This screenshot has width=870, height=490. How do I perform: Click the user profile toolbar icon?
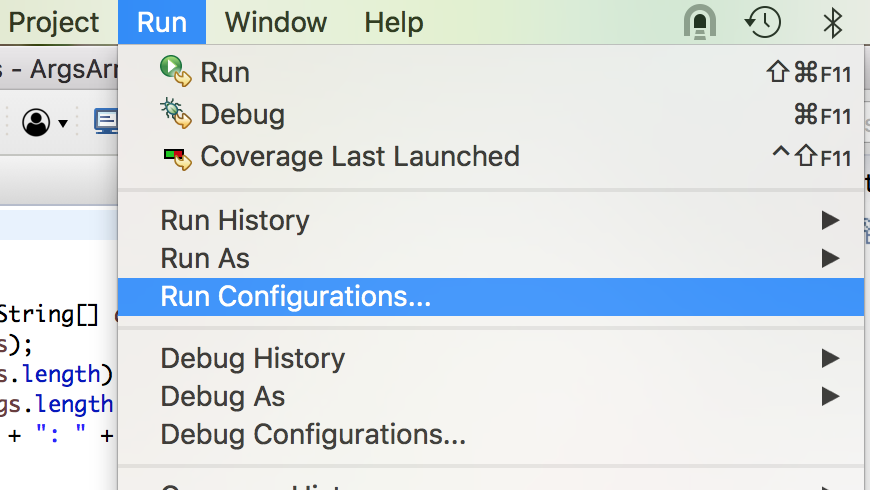[x=36, y=123]
